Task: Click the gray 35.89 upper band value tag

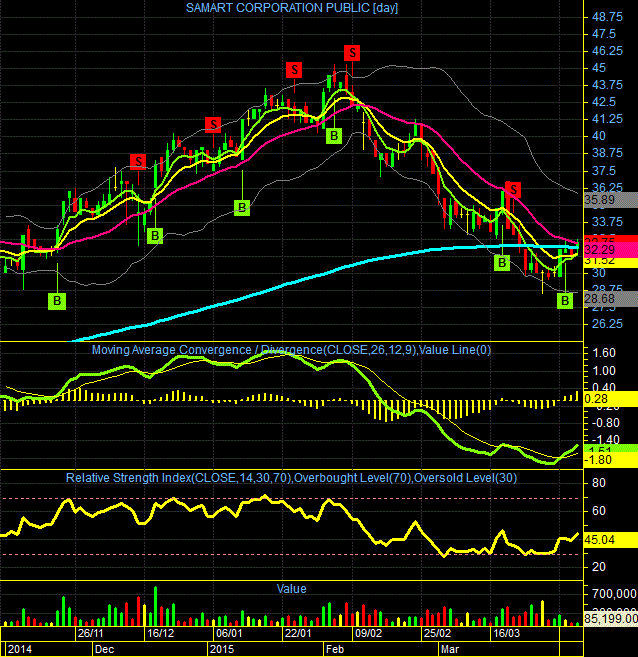Action: click(611, 200)
